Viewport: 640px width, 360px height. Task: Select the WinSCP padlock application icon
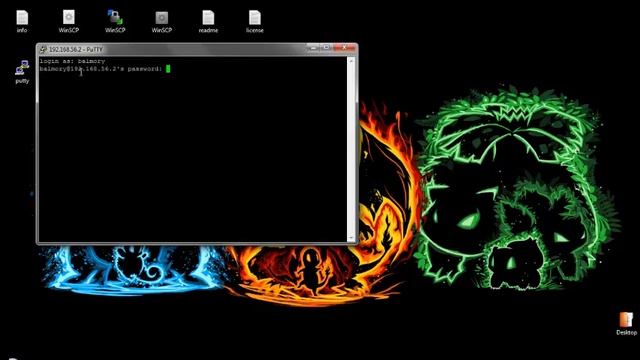coord(115,21)
